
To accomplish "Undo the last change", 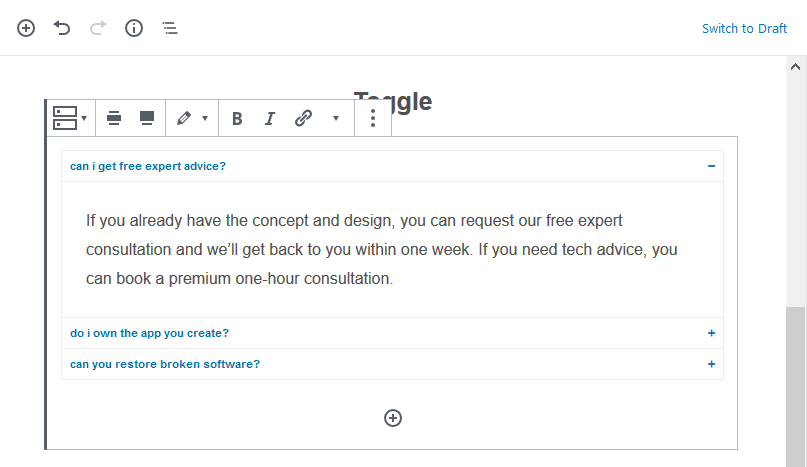I will click(62, 28).
